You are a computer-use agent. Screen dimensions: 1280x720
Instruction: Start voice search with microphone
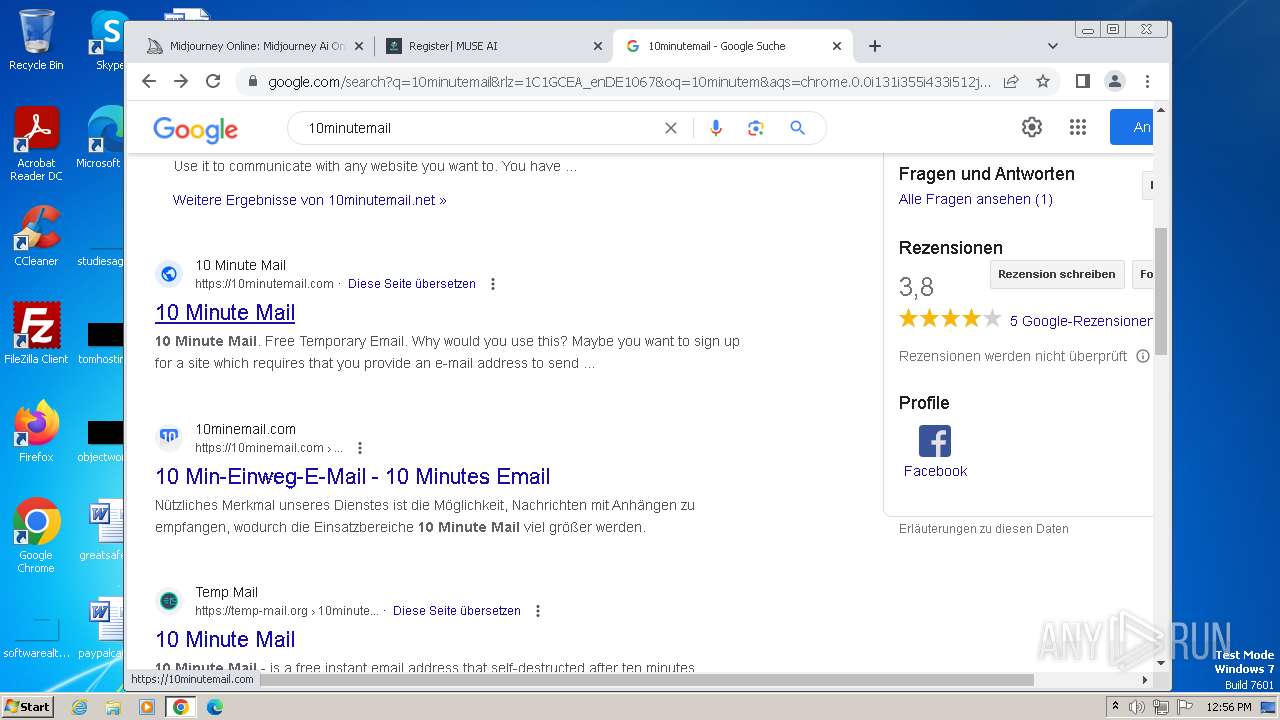point(715,128)
